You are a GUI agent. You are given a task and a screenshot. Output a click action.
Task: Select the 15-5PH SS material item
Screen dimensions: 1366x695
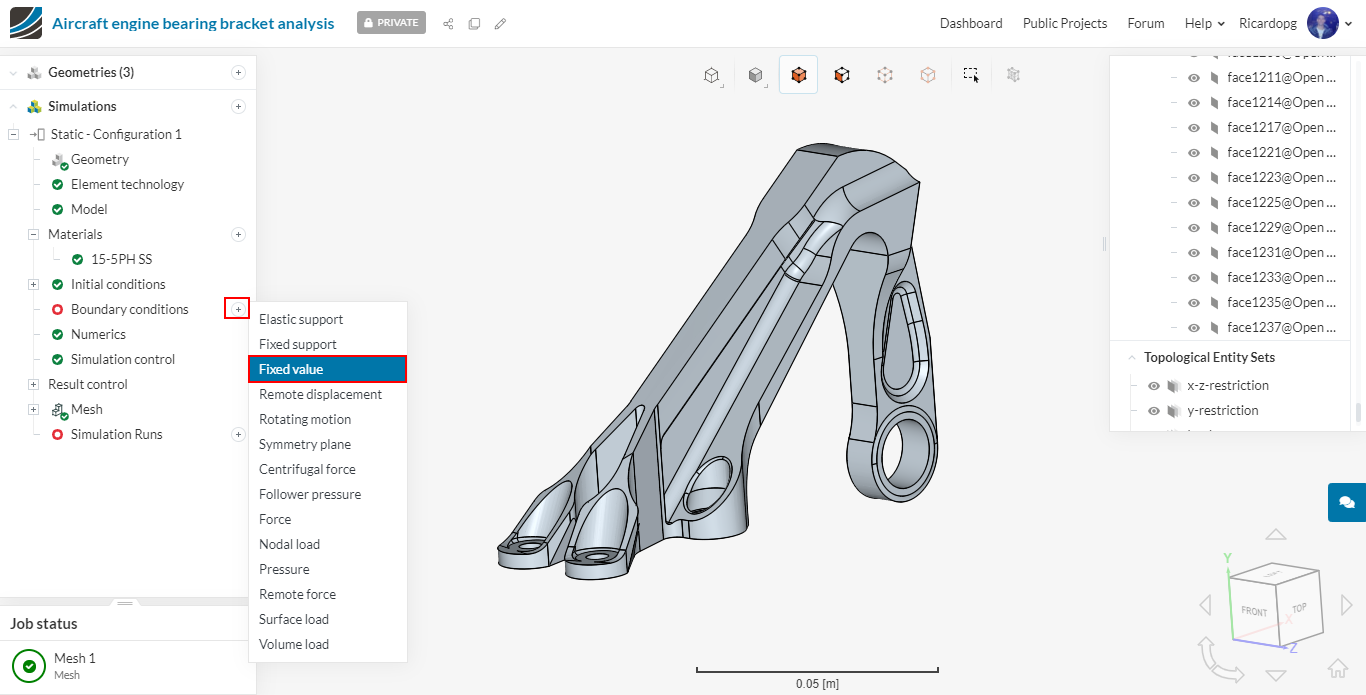pos(121,260)
